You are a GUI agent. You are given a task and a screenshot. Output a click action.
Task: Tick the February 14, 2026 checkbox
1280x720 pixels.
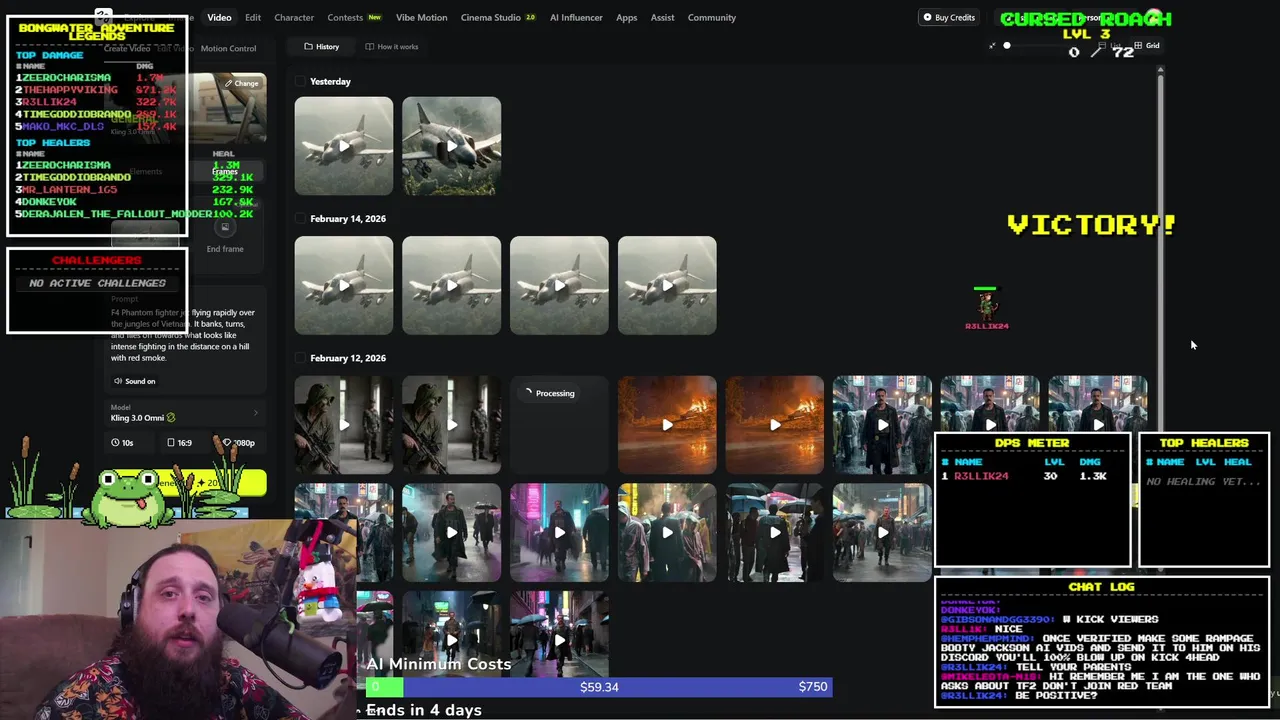(x=300, y=218)
